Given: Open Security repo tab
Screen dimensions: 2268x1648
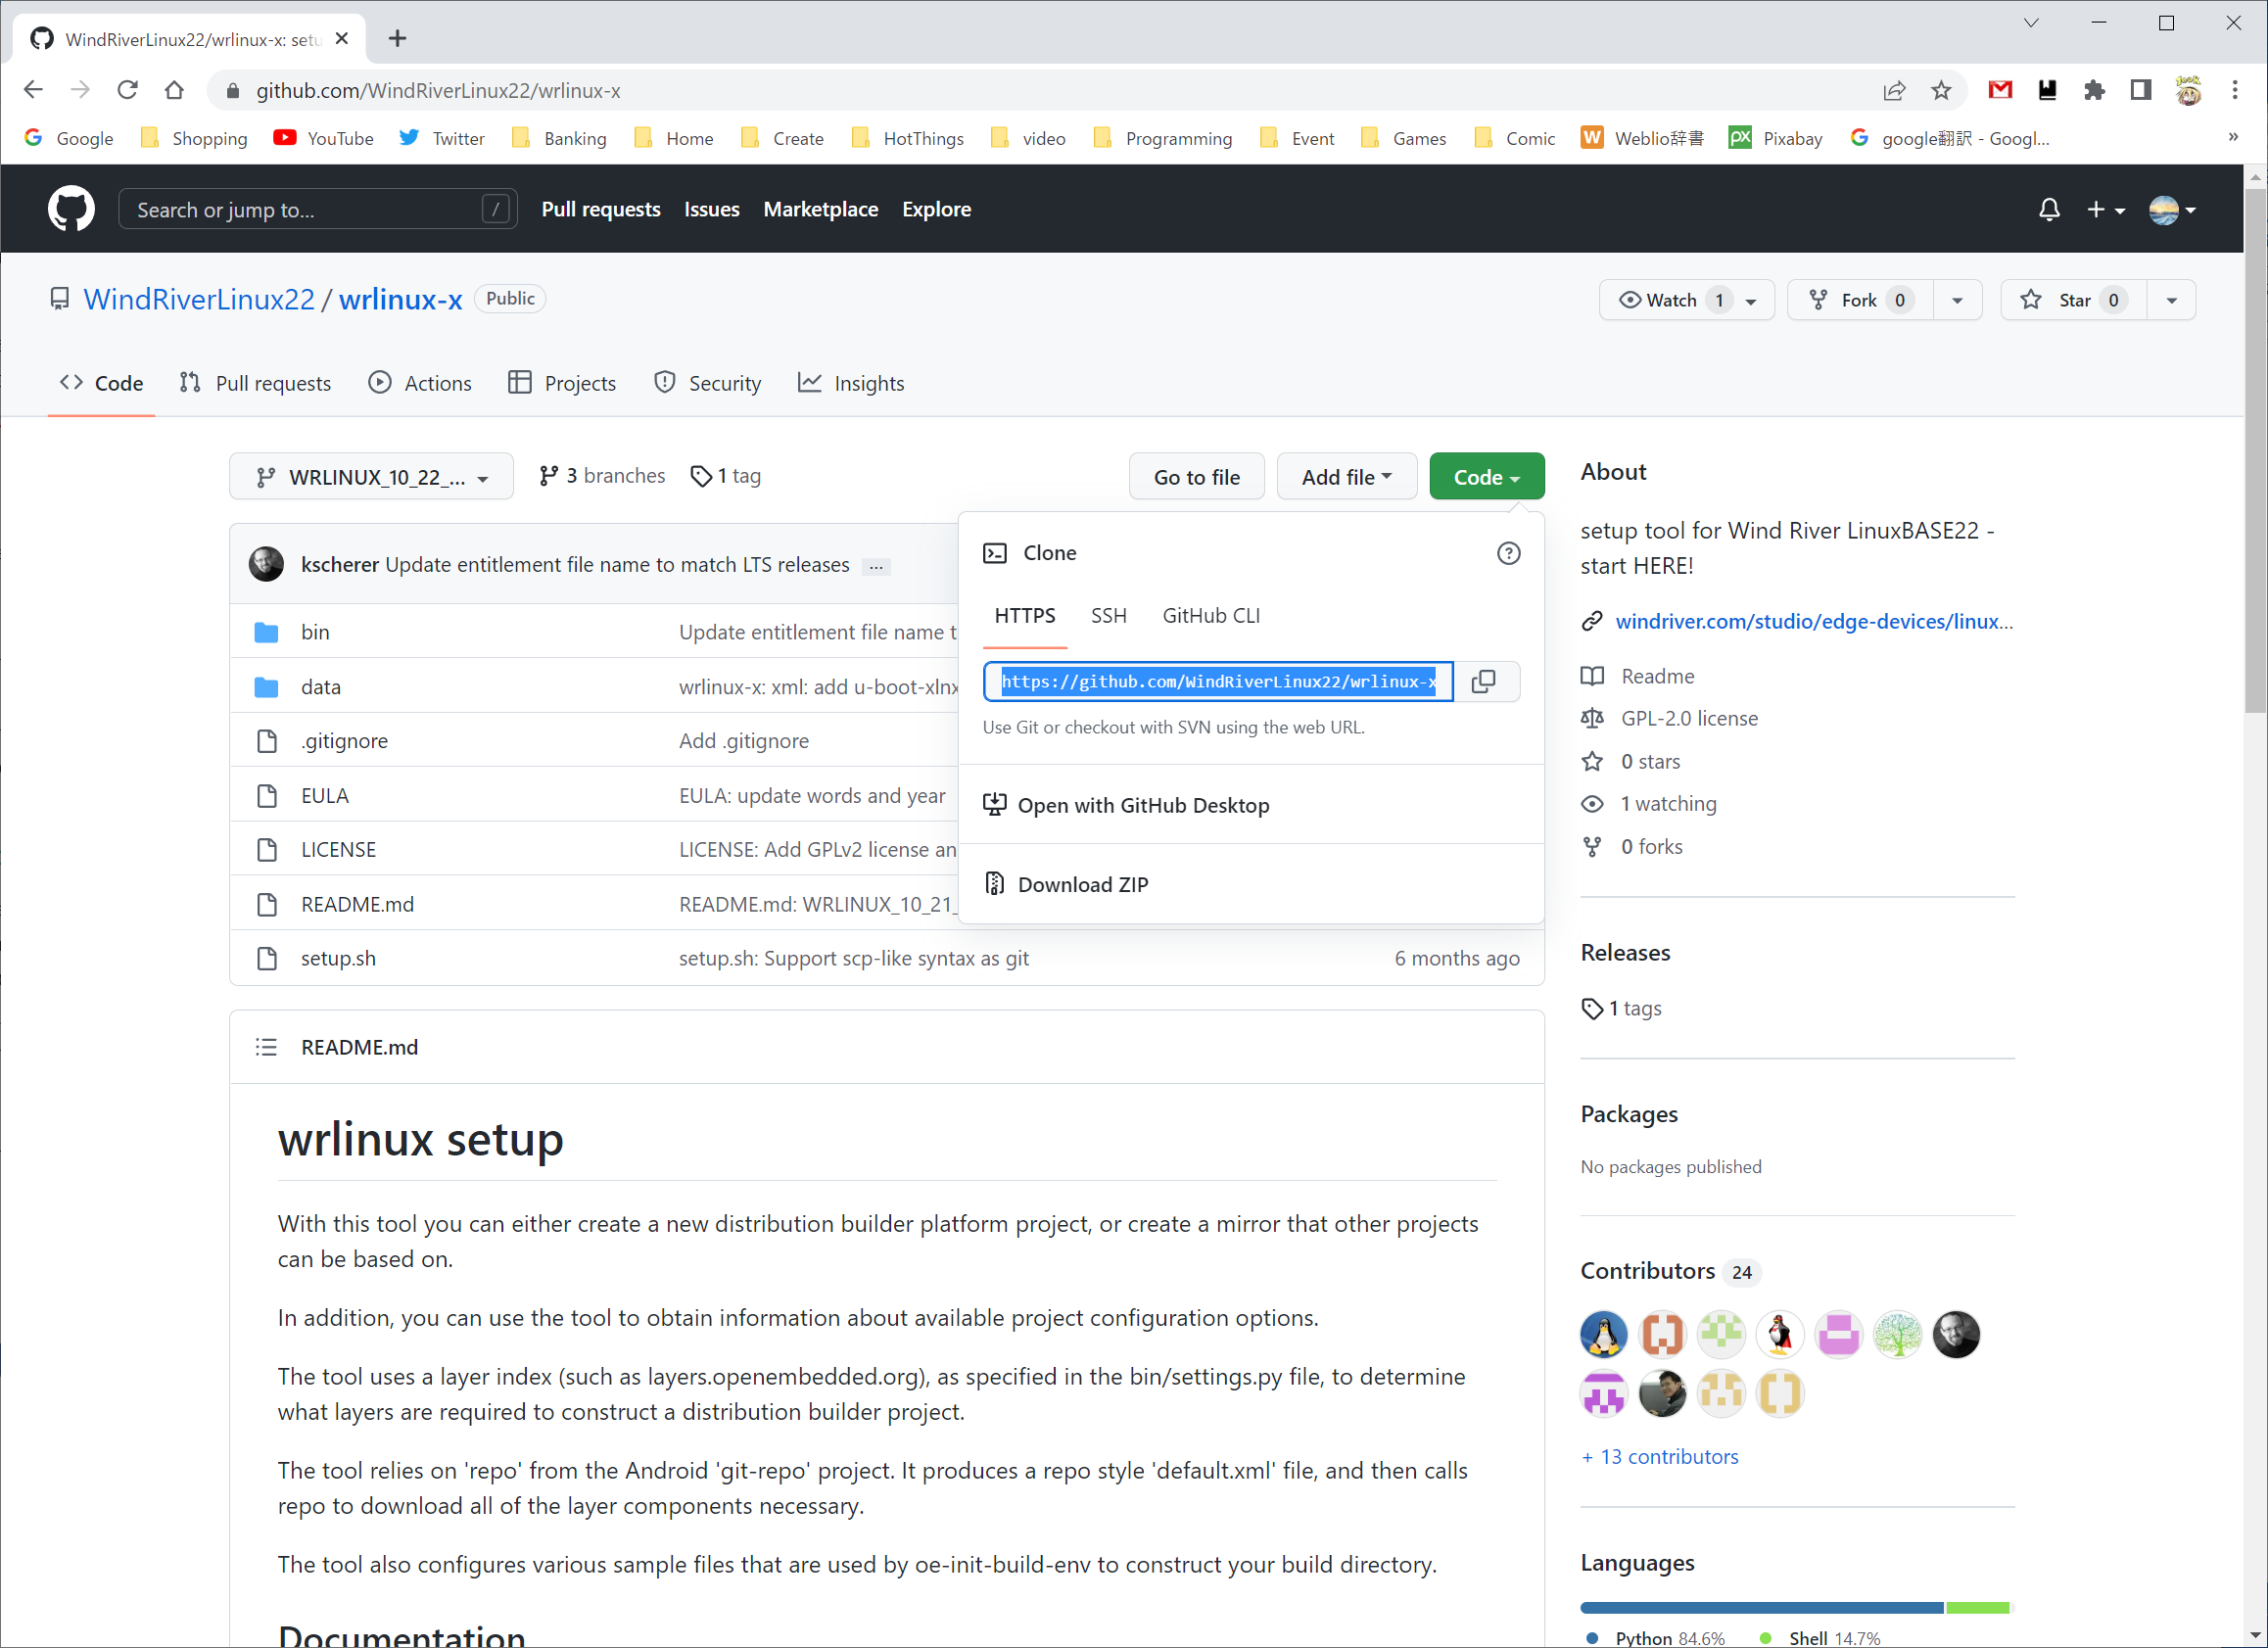Looking at the screenshot, I should click(x=707, y=383).
